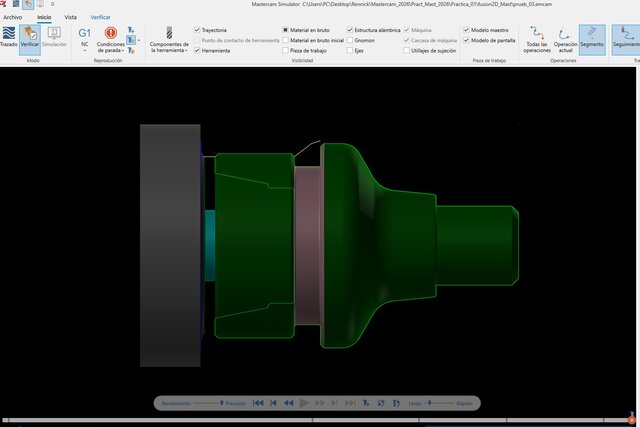This screenshot has width=640, height=427.
Task: Click the tool components end-mill icon
Action: 169,33
